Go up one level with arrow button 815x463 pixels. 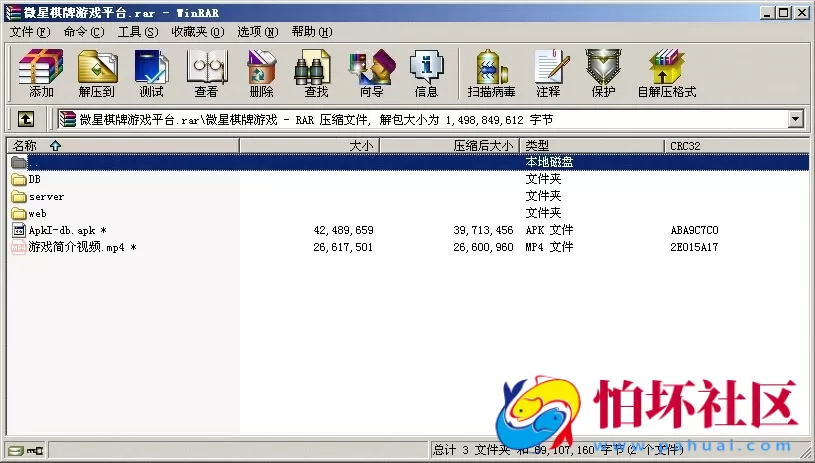tap(26, 119)
